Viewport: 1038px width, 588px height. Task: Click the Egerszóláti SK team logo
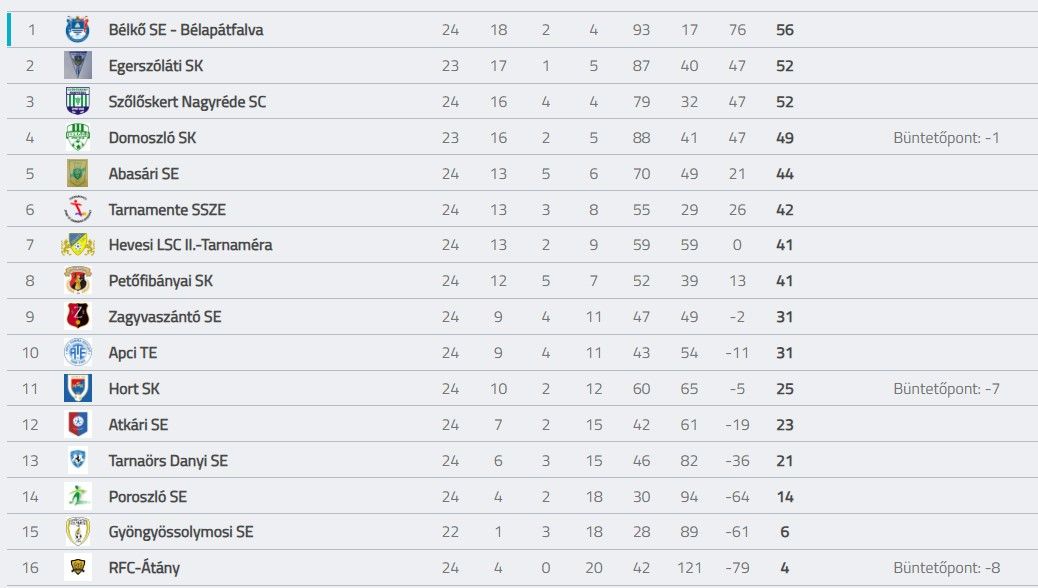(77, 66)
